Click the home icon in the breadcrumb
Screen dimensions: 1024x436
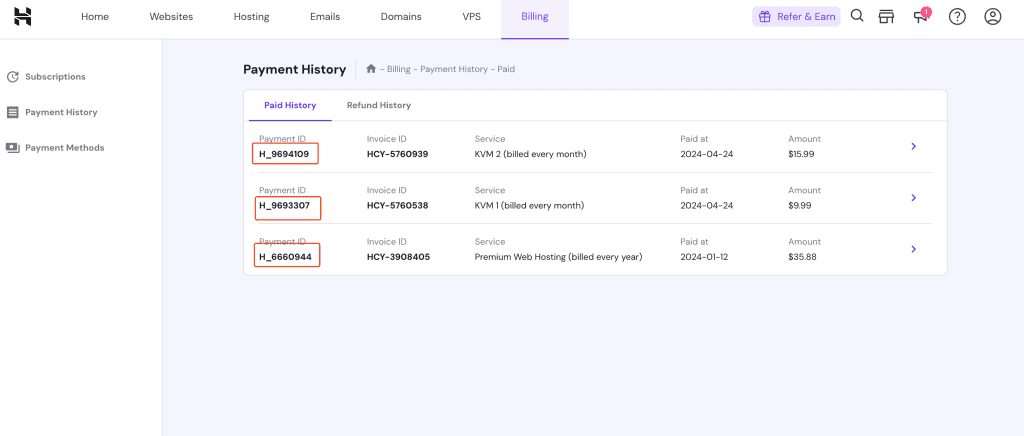coord(371,69)
